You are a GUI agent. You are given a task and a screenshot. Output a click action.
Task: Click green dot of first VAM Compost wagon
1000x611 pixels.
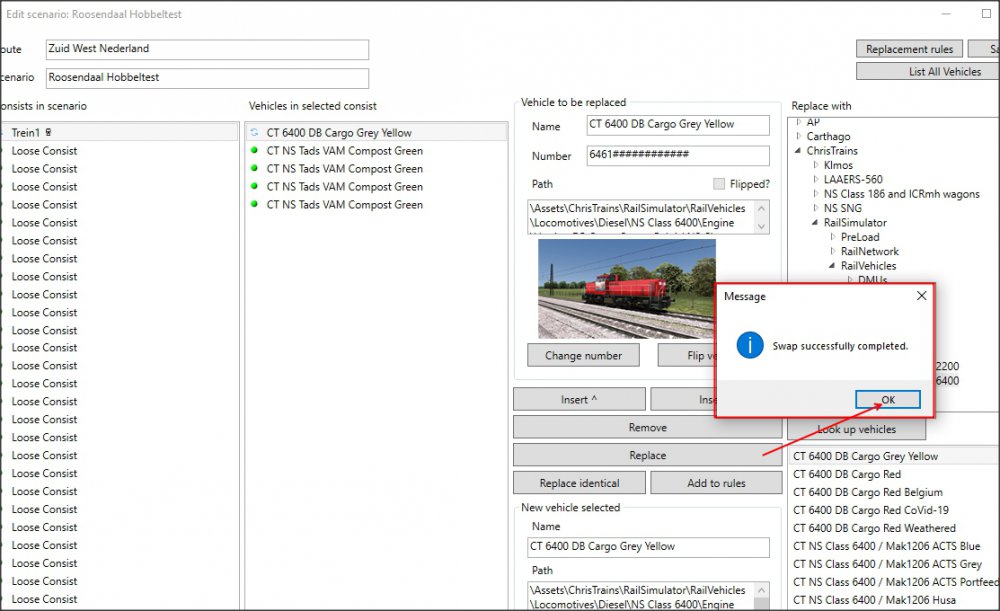255,151
